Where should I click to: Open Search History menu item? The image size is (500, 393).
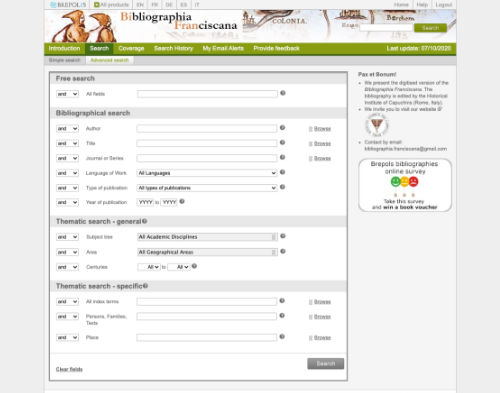[x=173, y=49]
